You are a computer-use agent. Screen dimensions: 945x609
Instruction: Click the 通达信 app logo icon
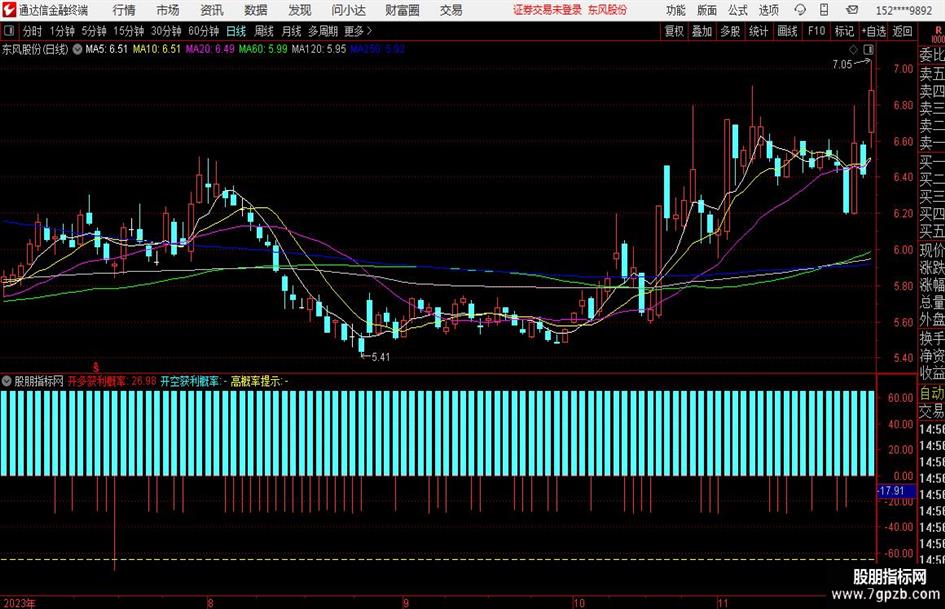coord(9,10)
